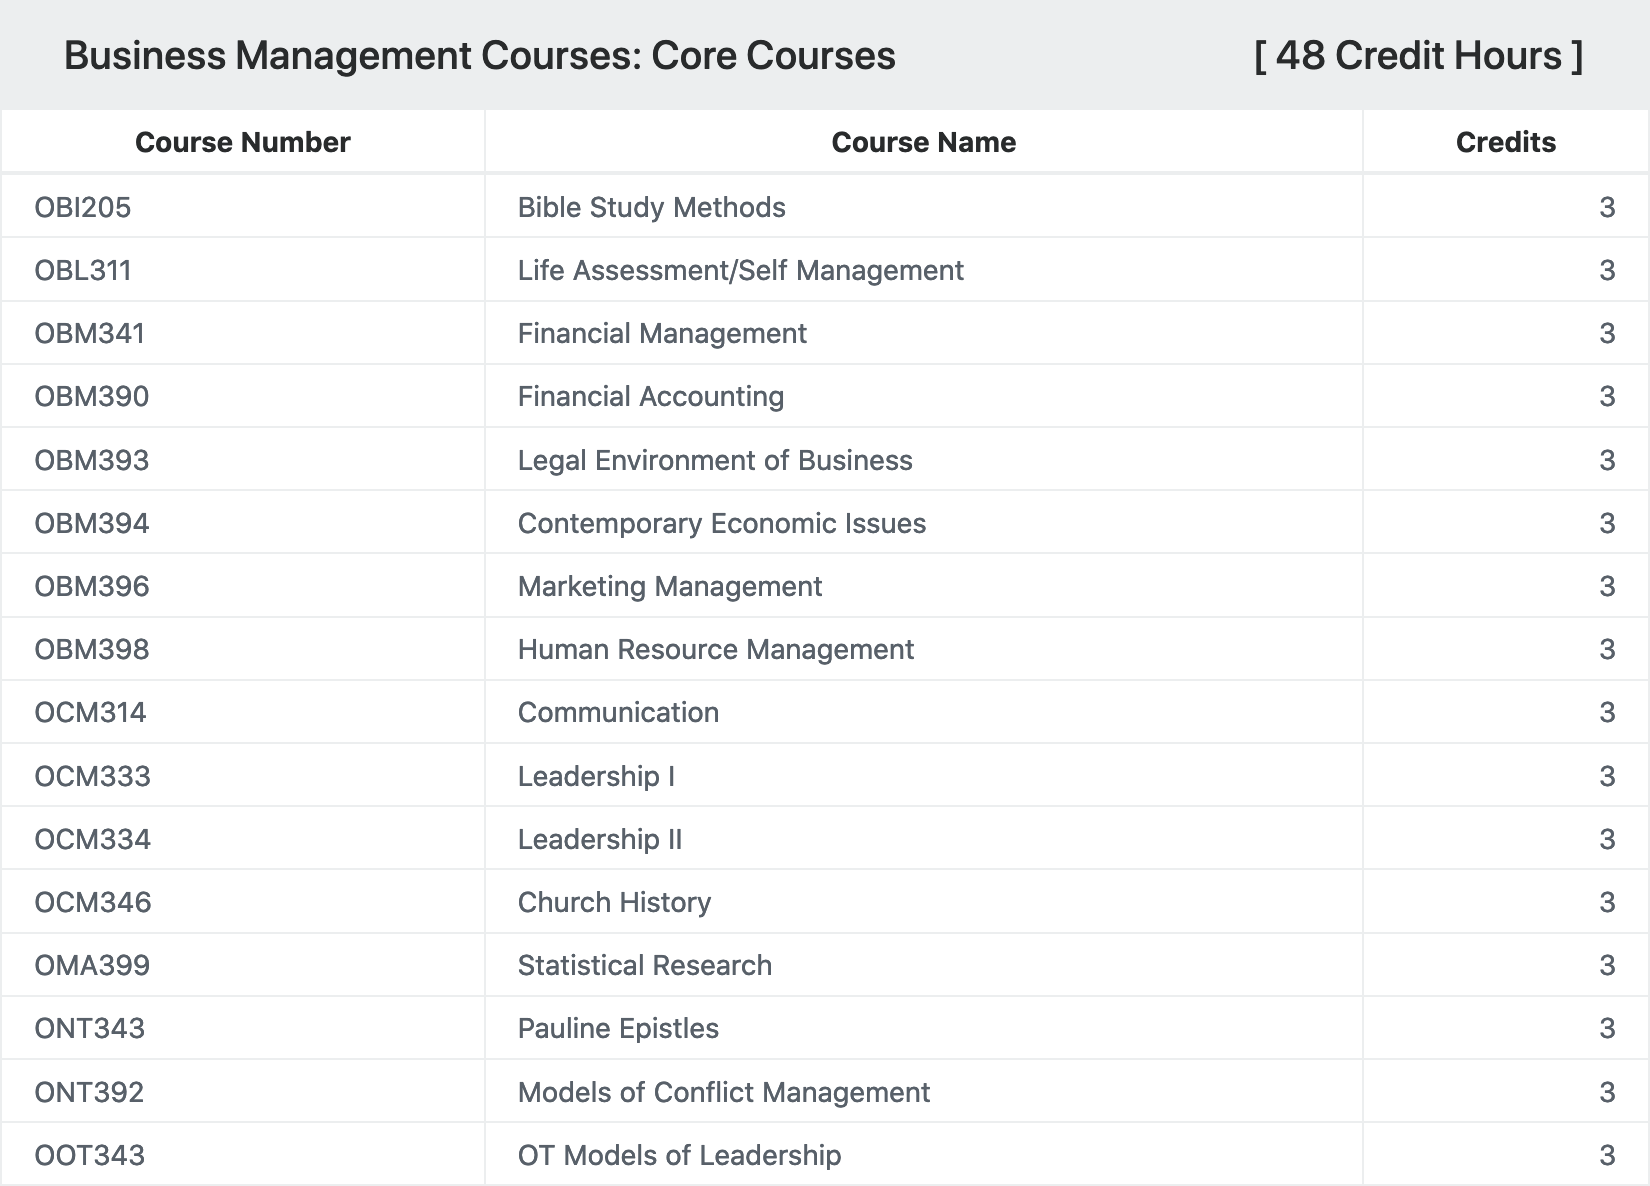Viewport: 1650px width, 1186px height.
Task: Click Communication course name
Action: (618, 712)
